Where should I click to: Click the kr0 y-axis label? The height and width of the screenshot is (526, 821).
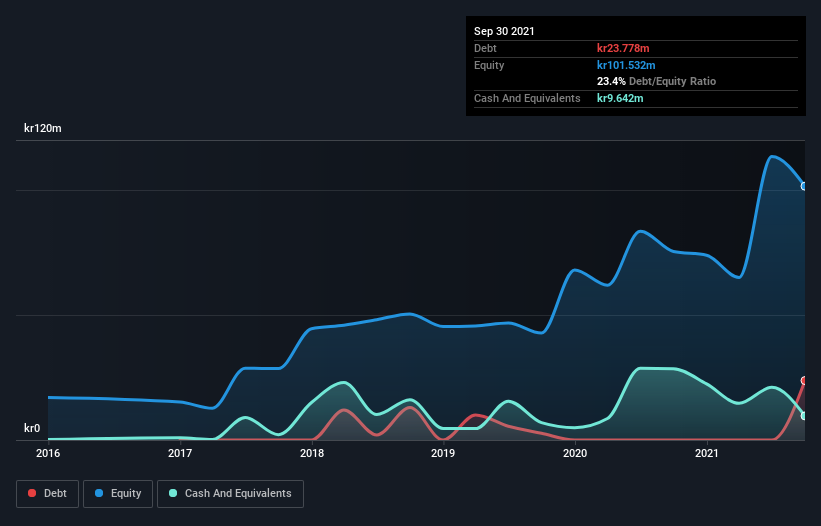32,428
